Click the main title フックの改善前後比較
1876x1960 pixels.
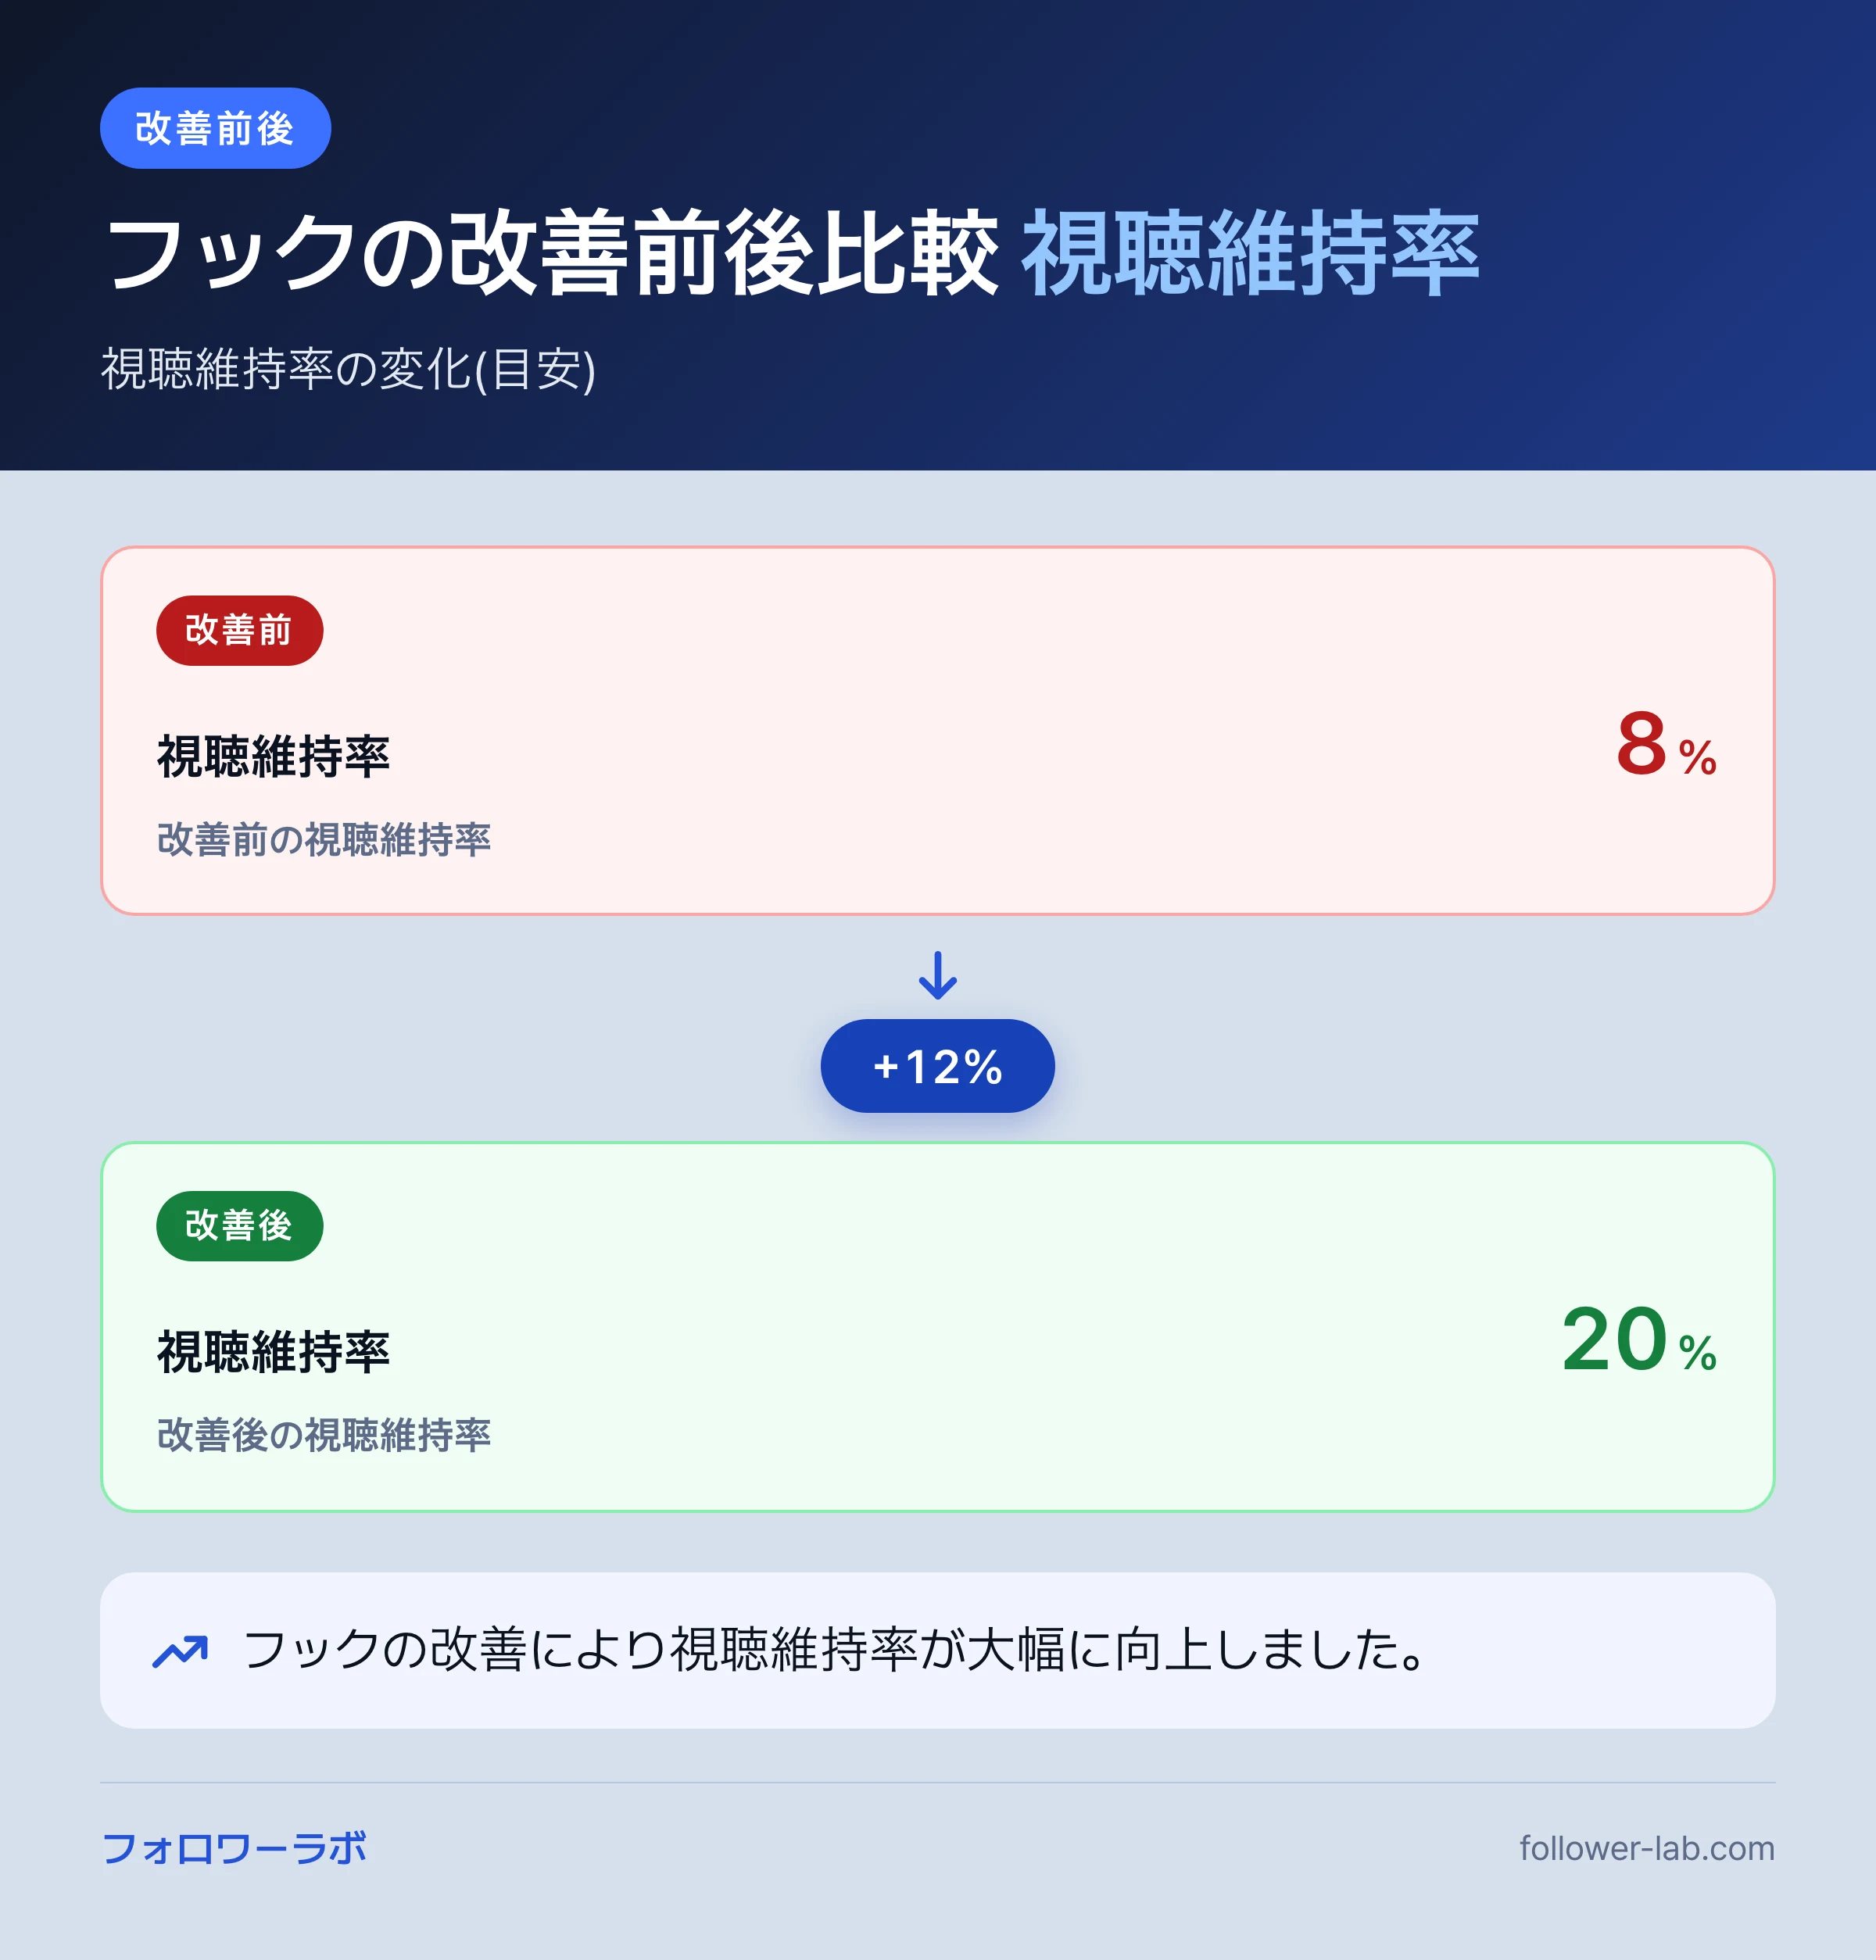553,253
